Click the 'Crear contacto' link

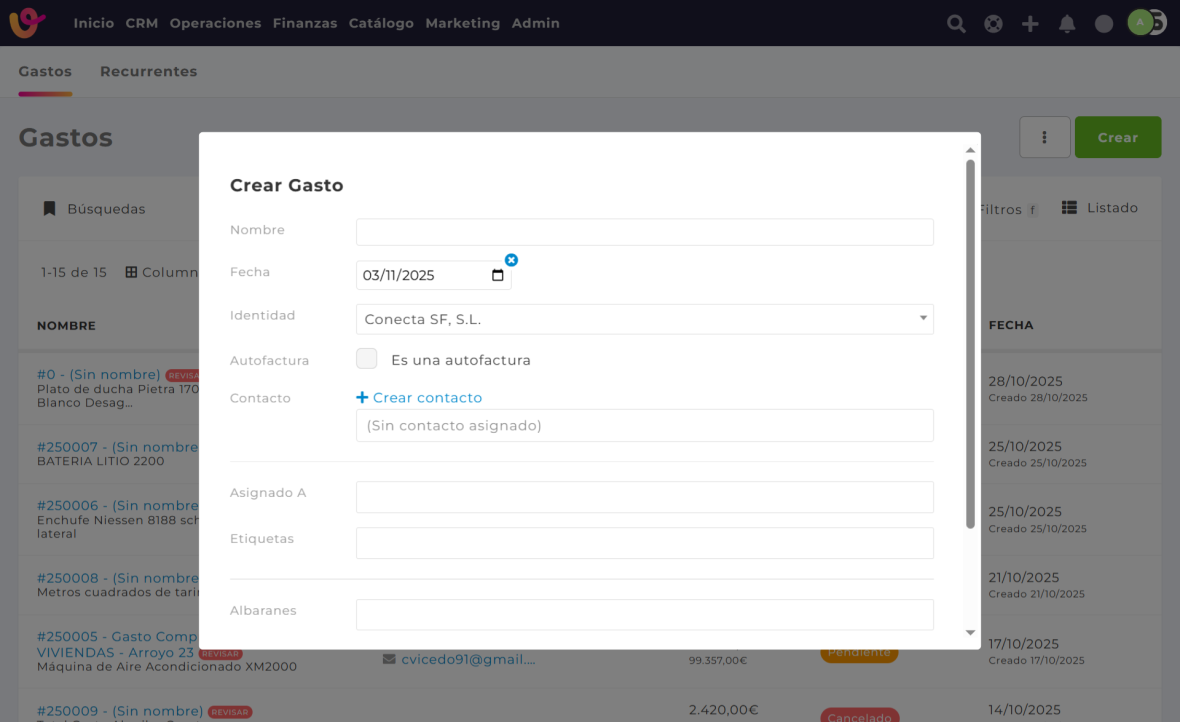pos(419,398)
